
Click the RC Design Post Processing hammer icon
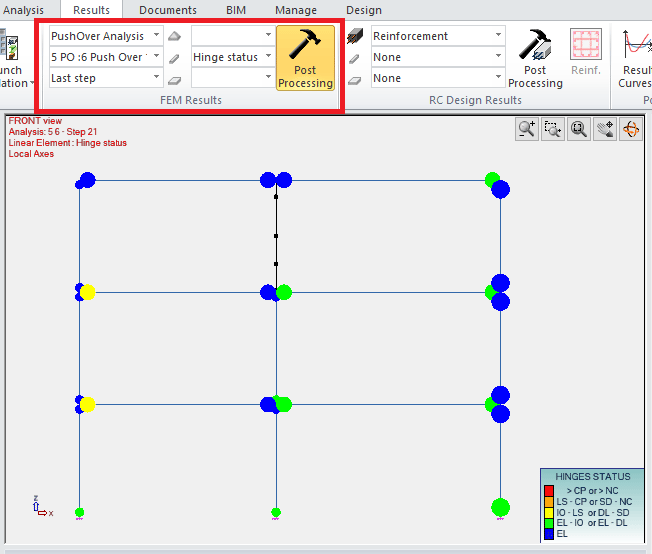click(535, 58)
